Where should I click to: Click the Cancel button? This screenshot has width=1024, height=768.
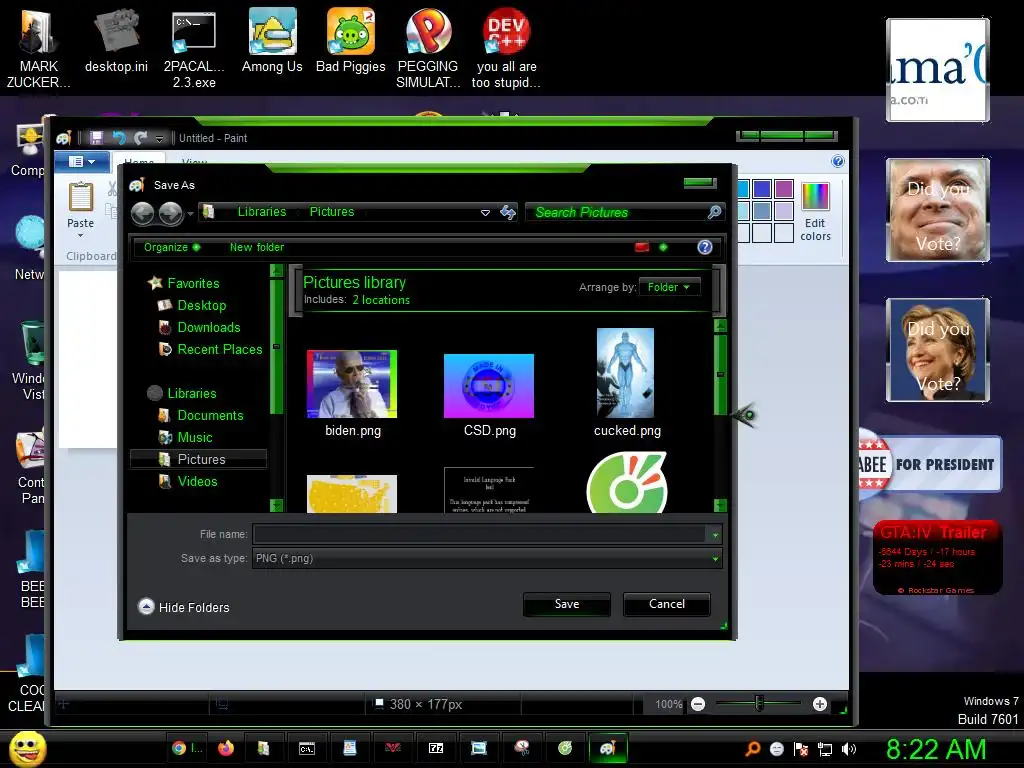point(667,604)
